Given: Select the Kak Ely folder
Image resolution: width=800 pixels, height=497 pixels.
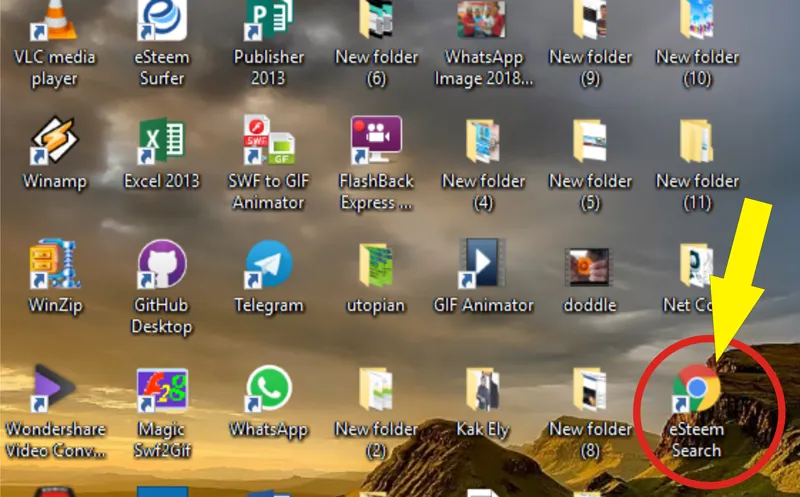Looking at the screenshot, I should 483,389.
